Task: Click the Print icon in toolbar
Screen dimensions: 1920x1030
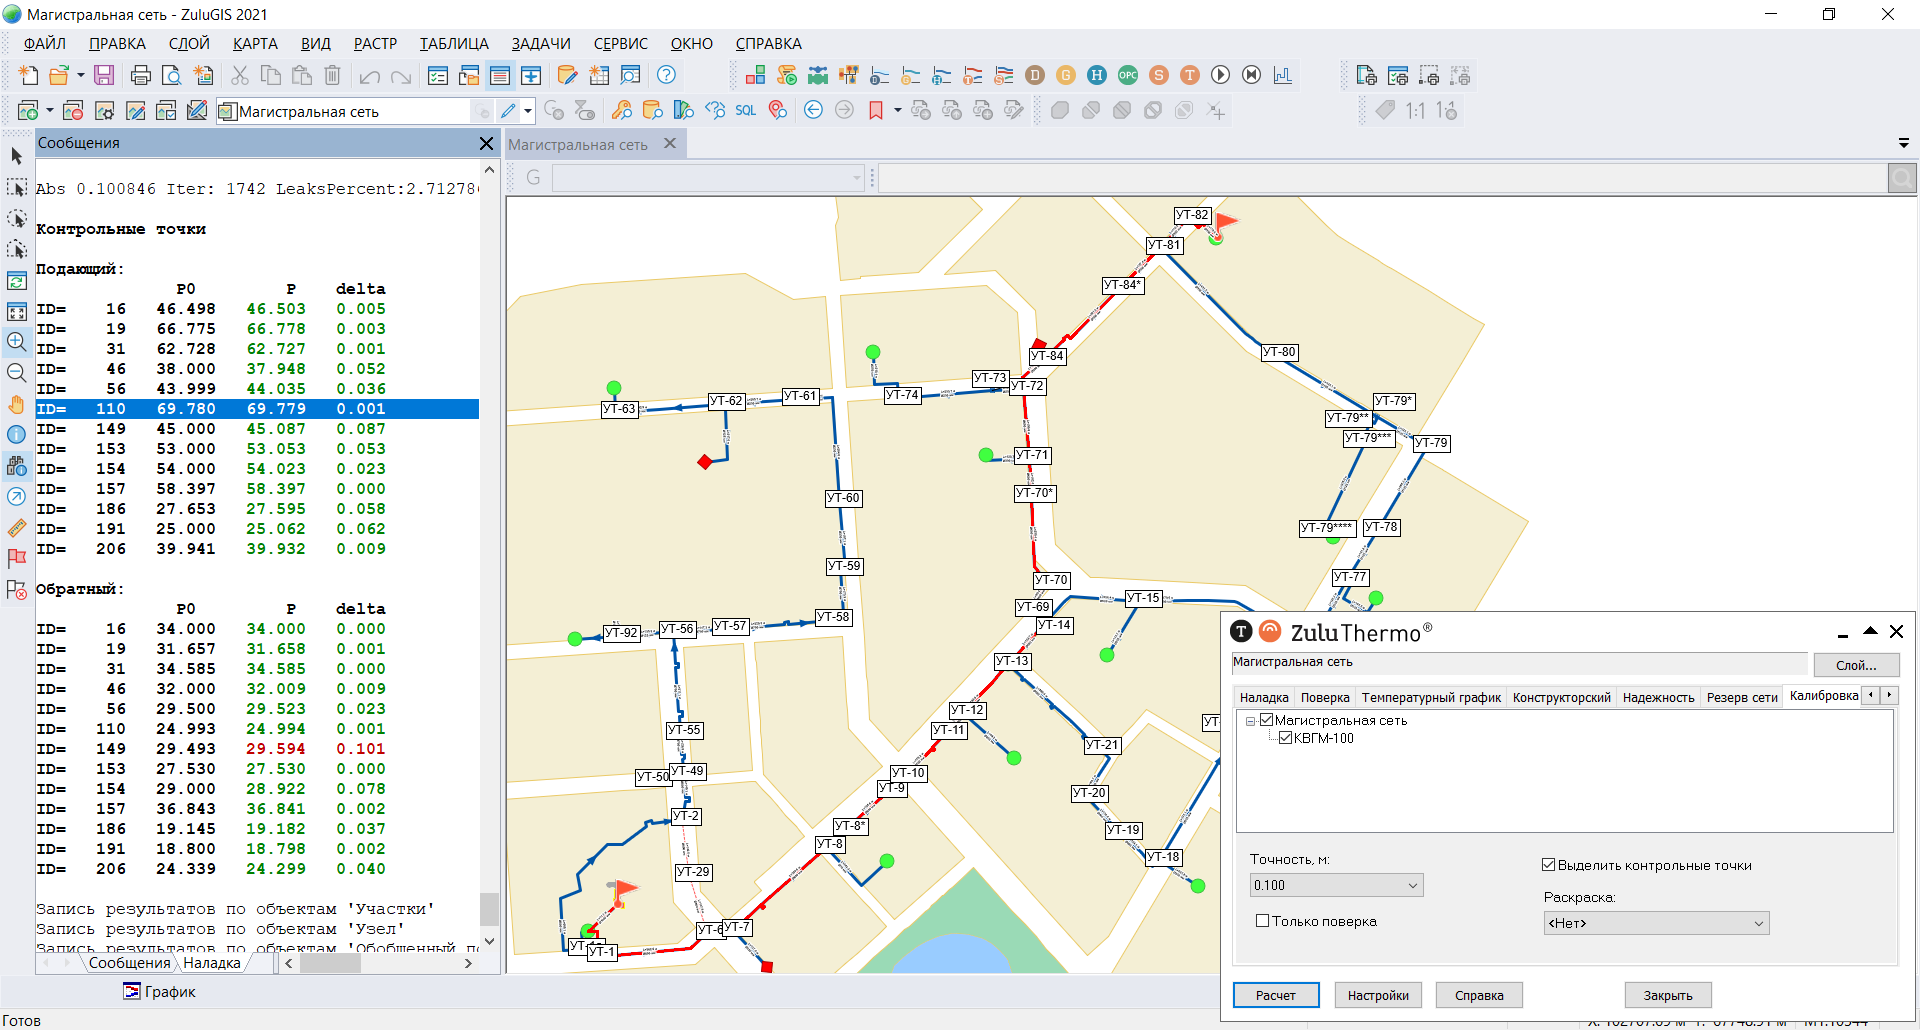Action: point(141,75)
